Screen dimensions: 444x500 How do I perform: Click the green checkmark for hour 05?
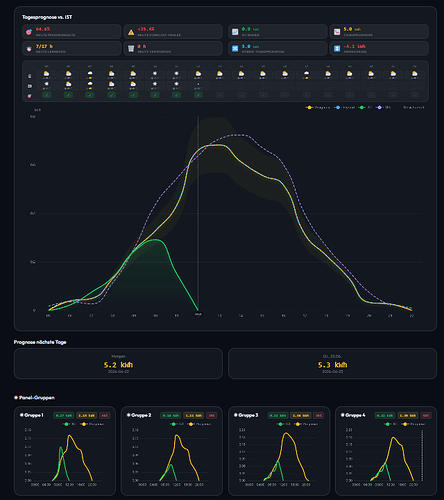[47, 95]
